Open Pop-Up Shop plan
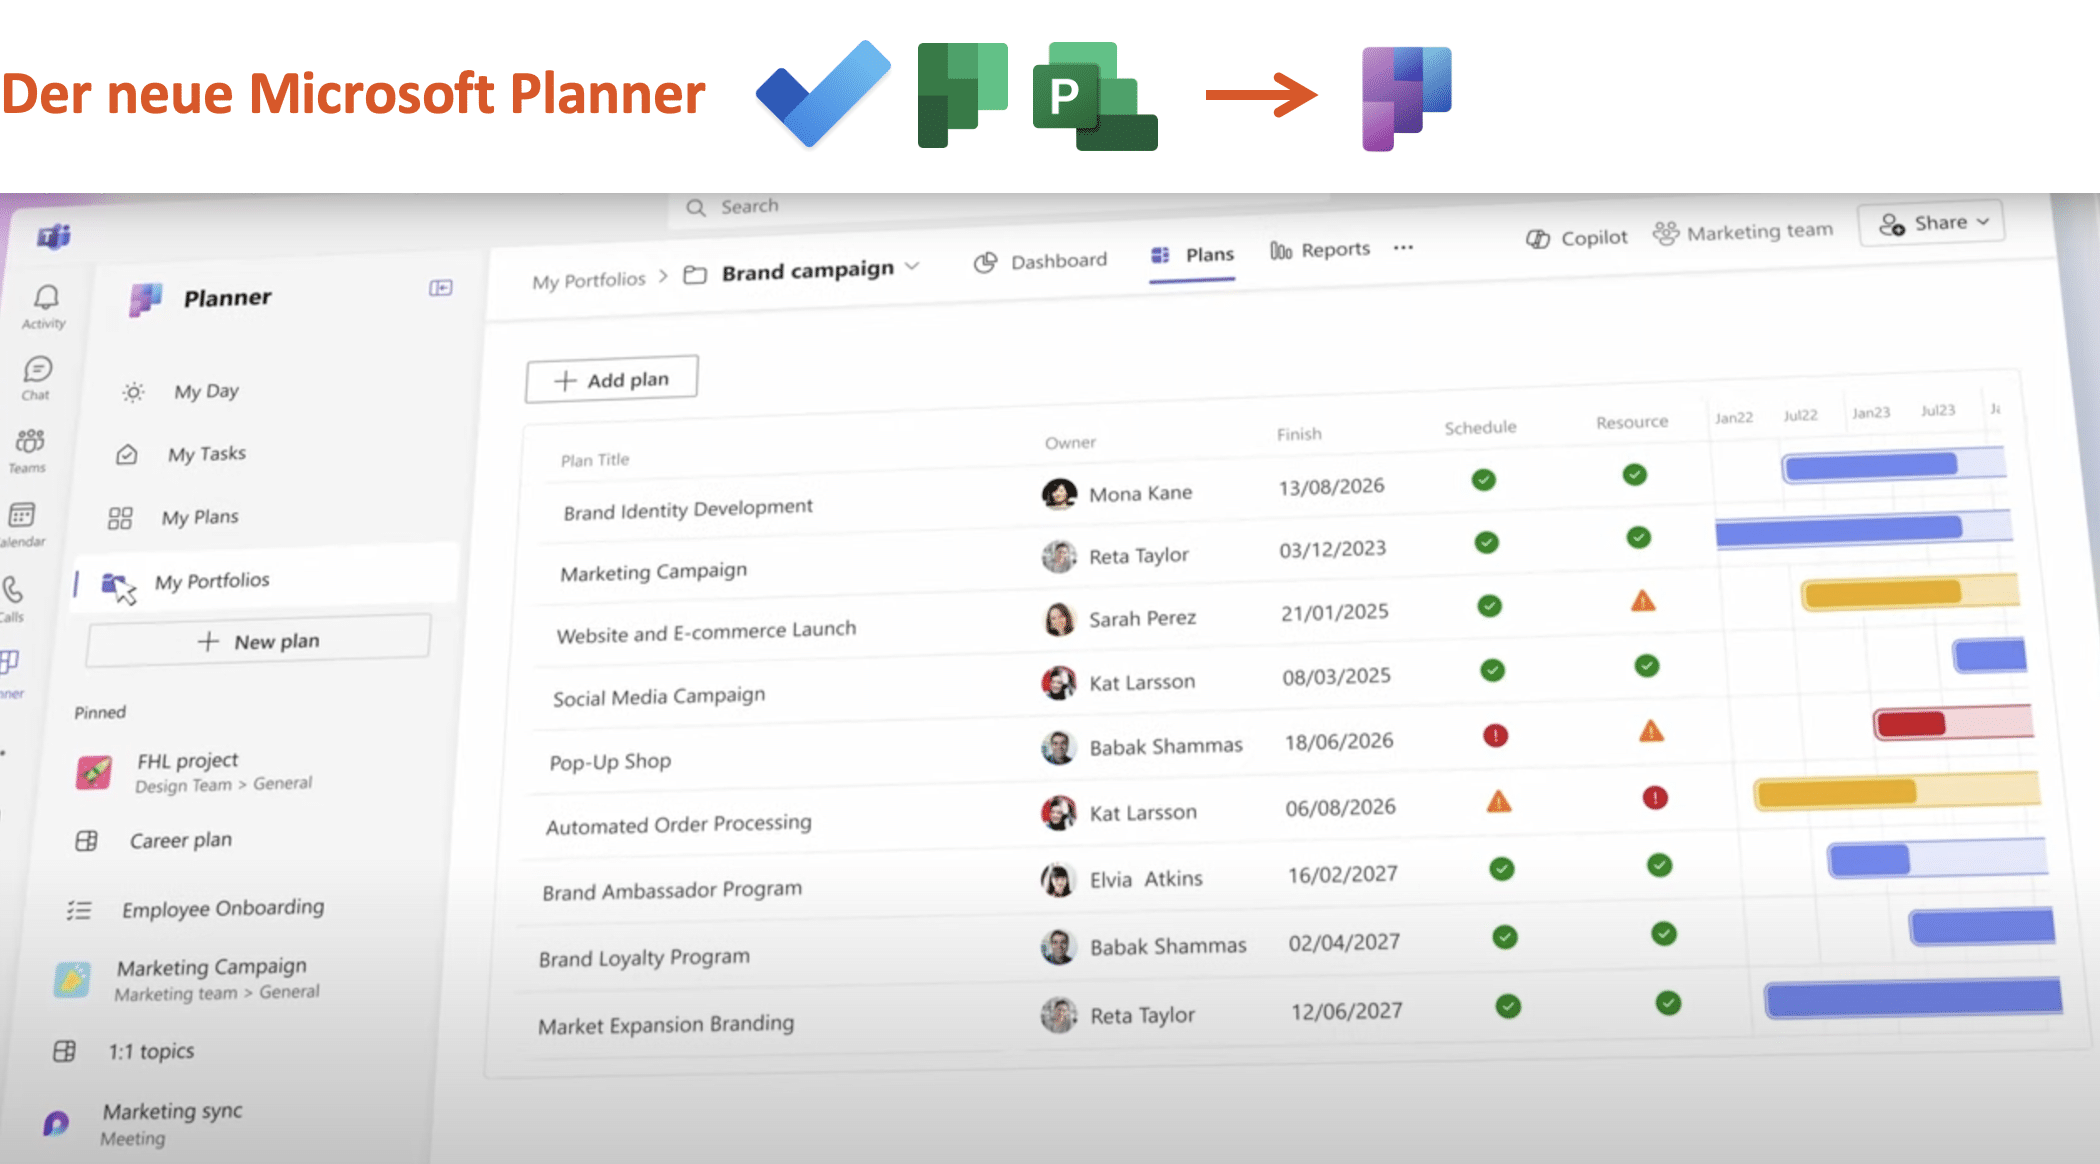 [610, 761]
